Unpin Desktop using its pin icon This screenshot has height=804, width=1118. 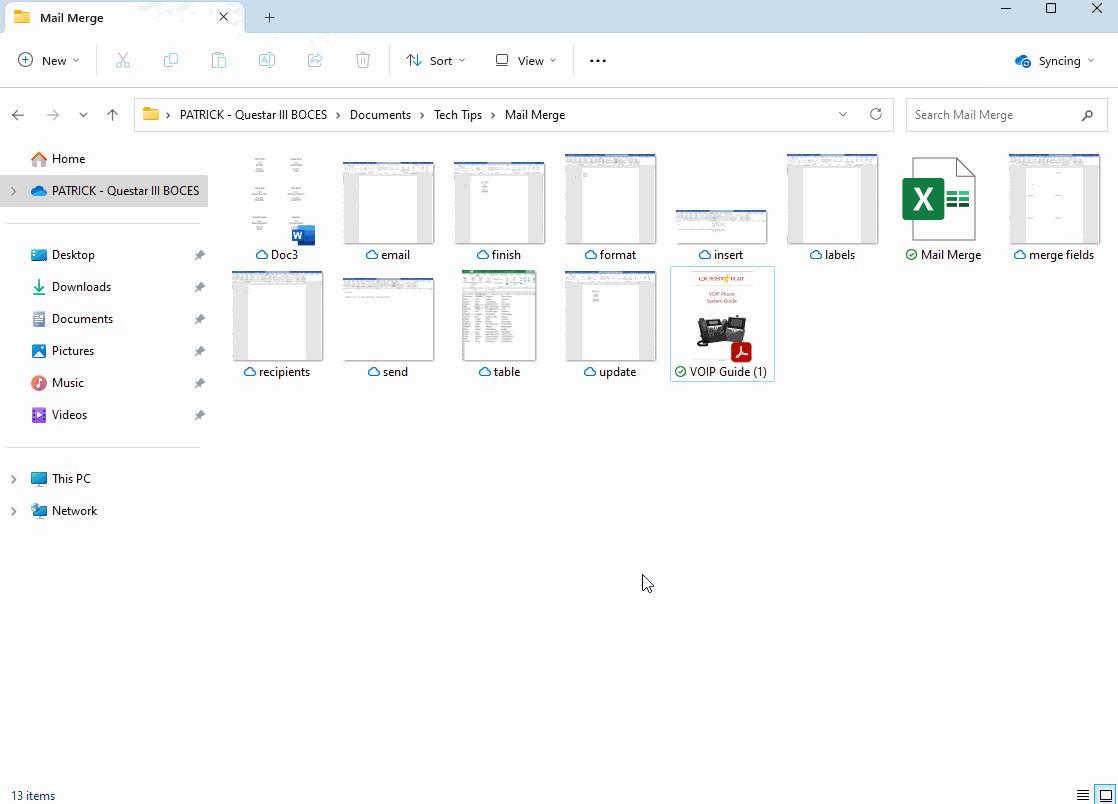(200, 255)
